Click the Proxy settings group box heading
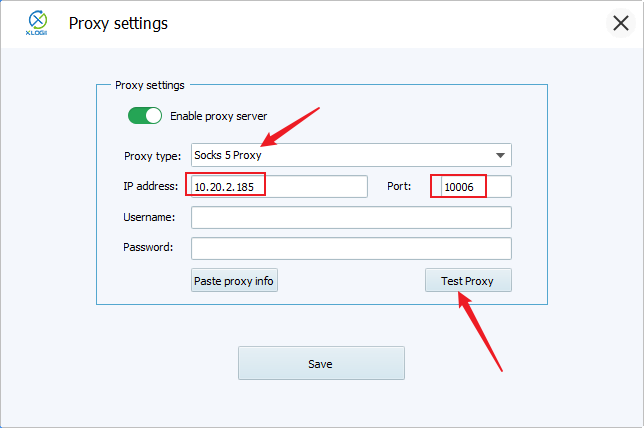 coord(150,85)
